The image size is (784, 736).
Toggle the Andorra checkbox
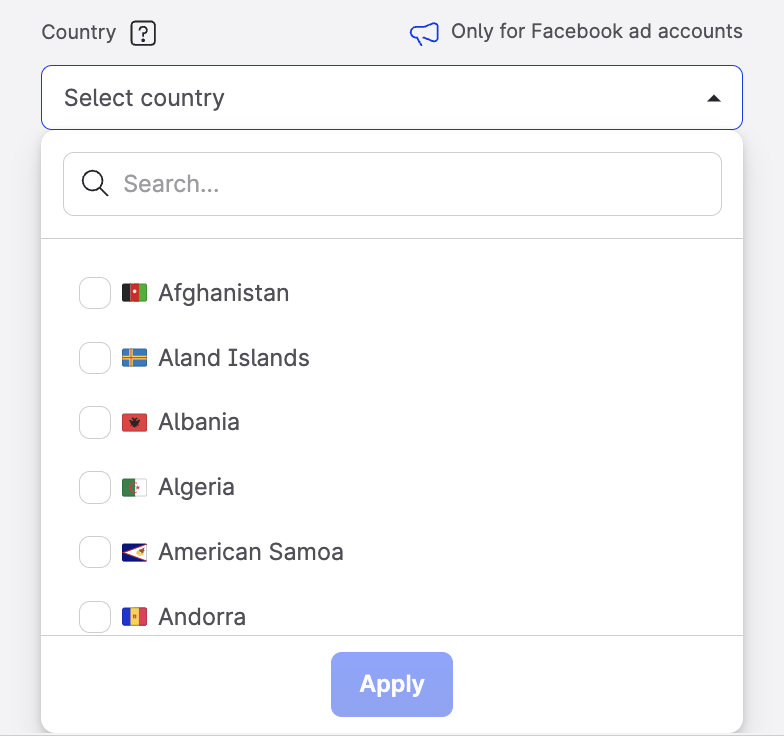pyautogui.click(x=95, y=617)
